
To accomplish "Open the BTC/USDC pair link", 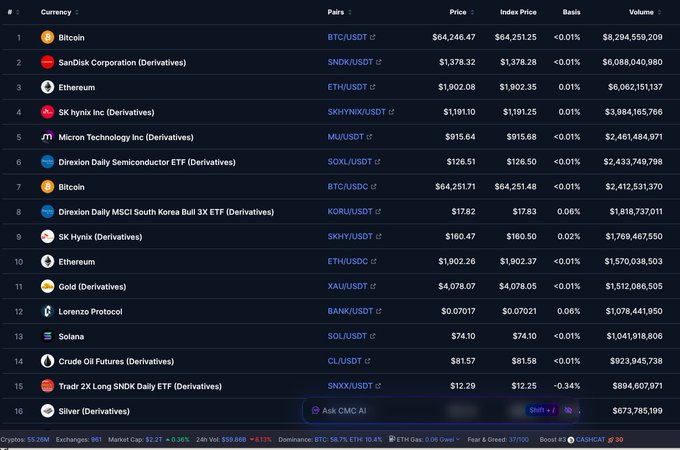I will click(348, 187).
